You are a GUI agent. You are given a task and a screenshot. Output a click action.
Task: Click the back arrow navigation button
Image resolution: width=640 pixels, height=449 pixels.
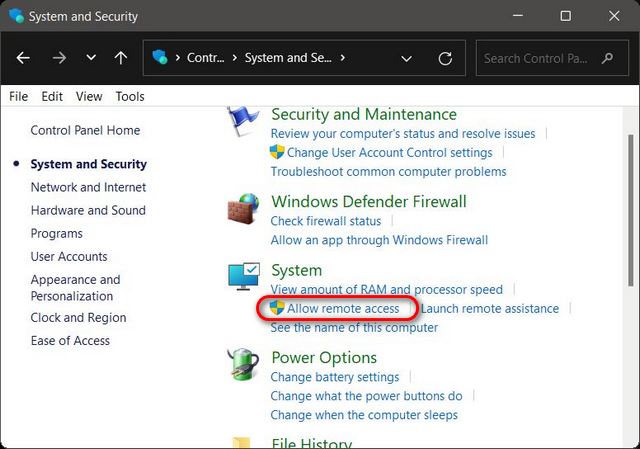[23, 58]
